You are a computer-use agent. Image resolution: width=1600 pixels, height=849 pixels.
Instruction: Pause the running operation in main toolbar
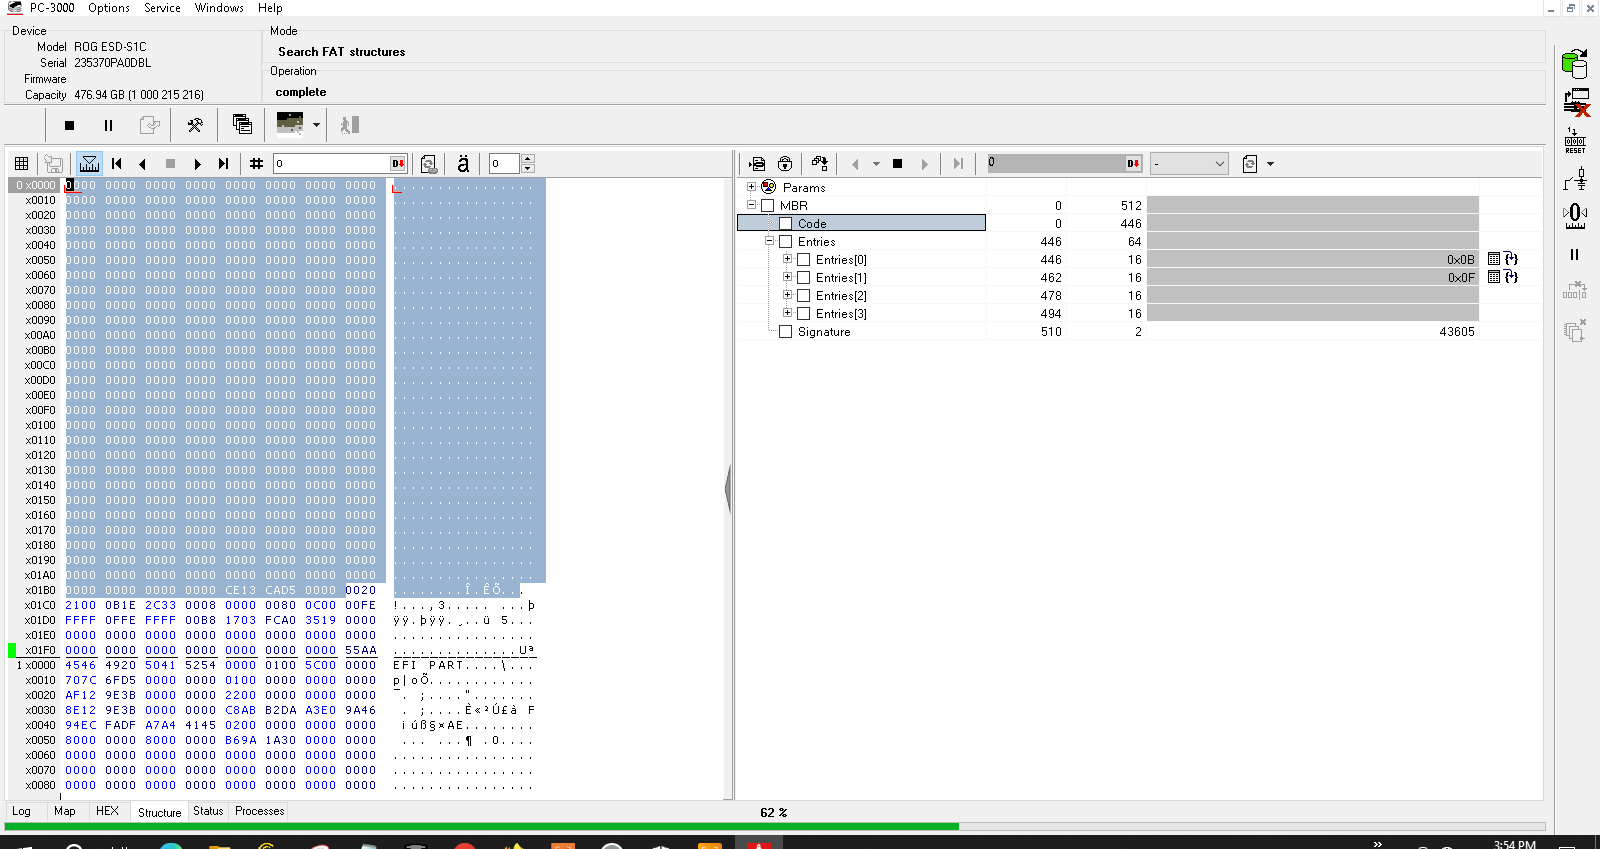tap(108, 125)
